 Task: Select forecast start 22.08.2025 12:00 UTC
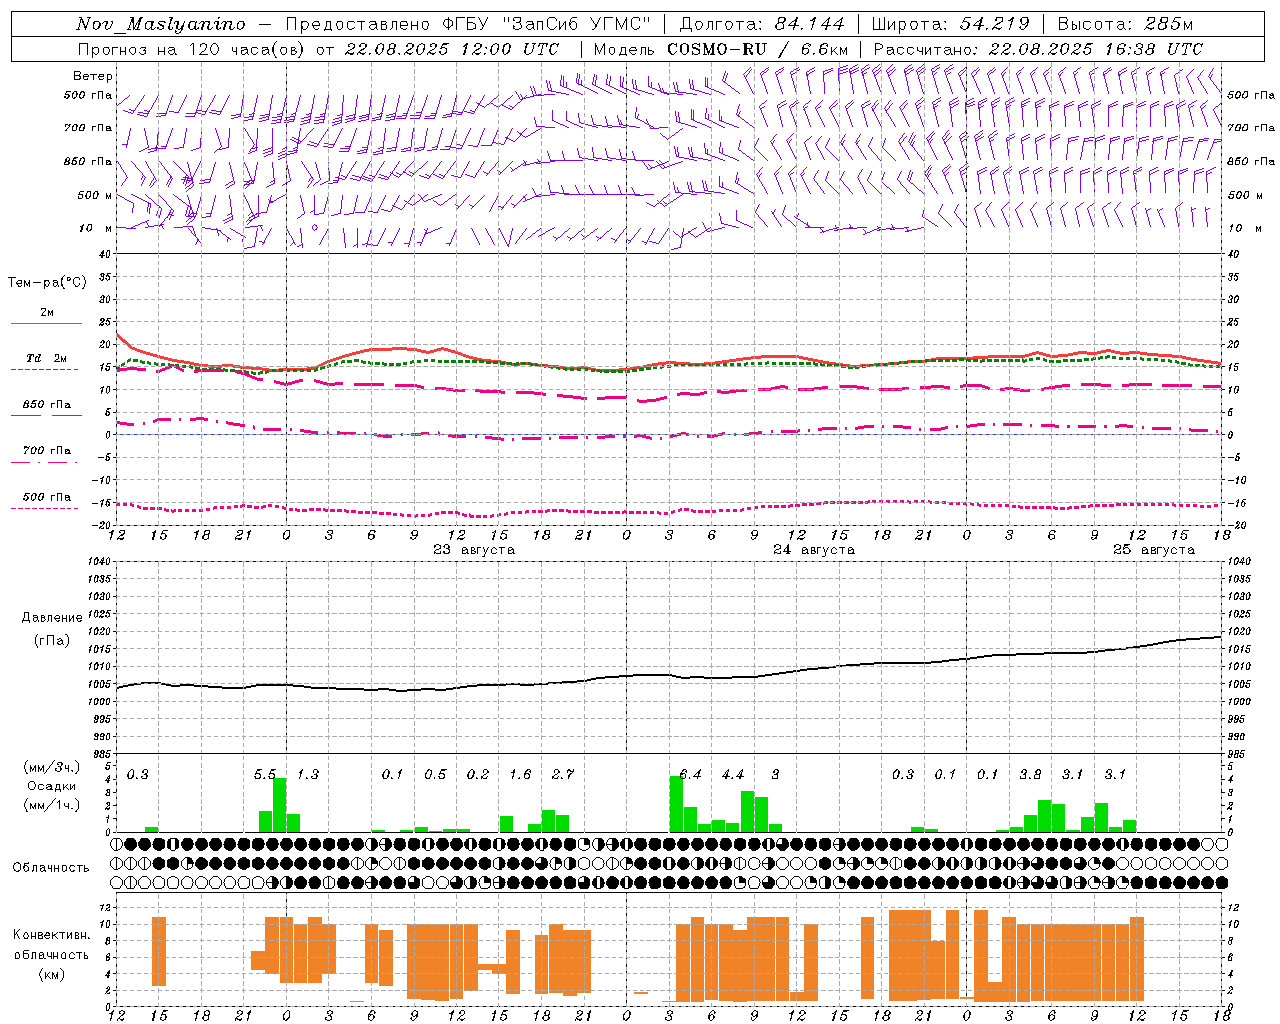[452, 49]
